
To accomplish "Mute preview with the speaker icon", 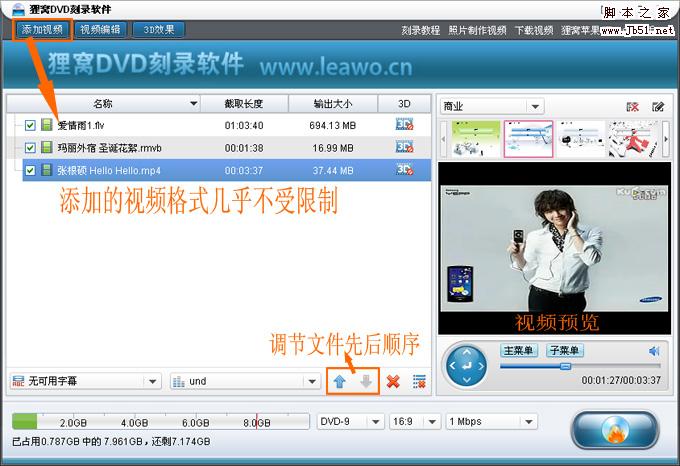I will tap(654, 351).
